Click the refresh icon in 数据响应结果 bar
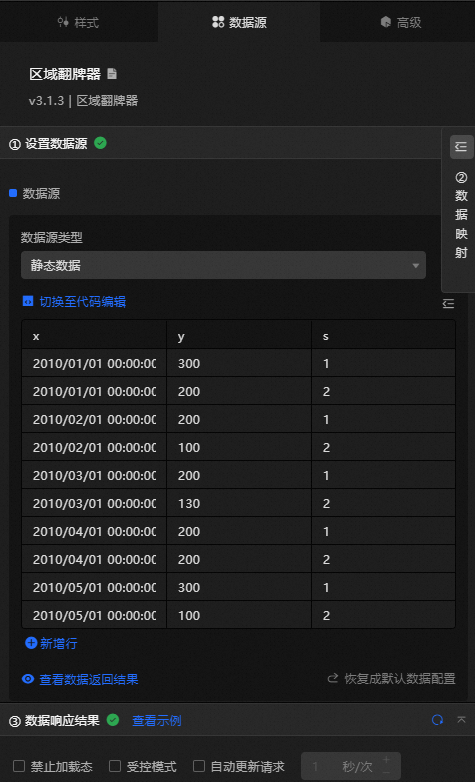This screenshot has width=475, height=782. 438,720
